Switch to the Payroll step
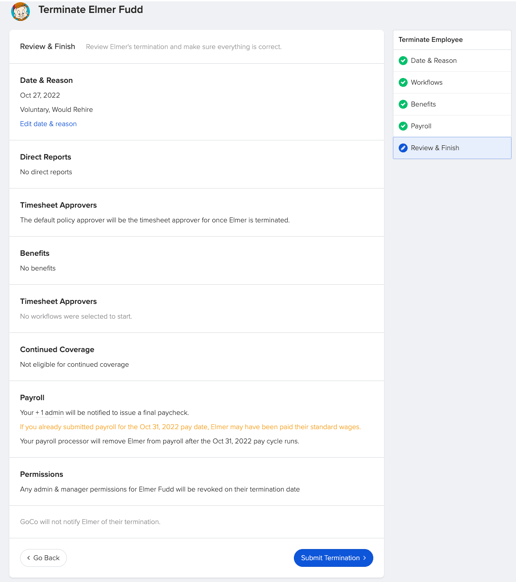Screen dimensions: 516x582 pos(452,126)
